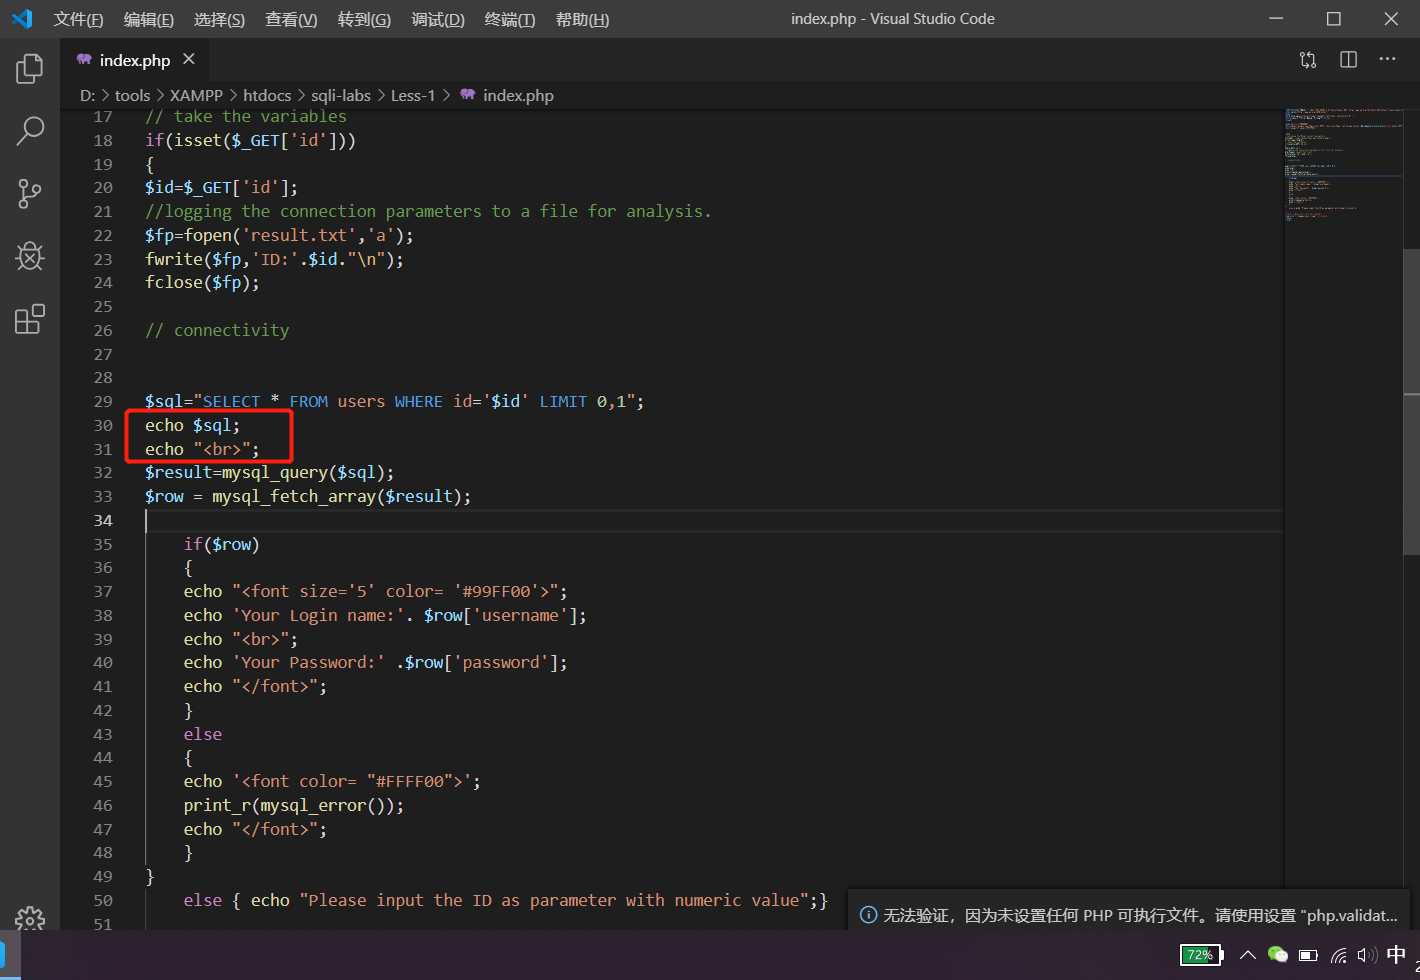The width and height of the screenshot is (1420, 980).
Task: Open the Search view in activity bar
Action: click(x=30, y=131)
